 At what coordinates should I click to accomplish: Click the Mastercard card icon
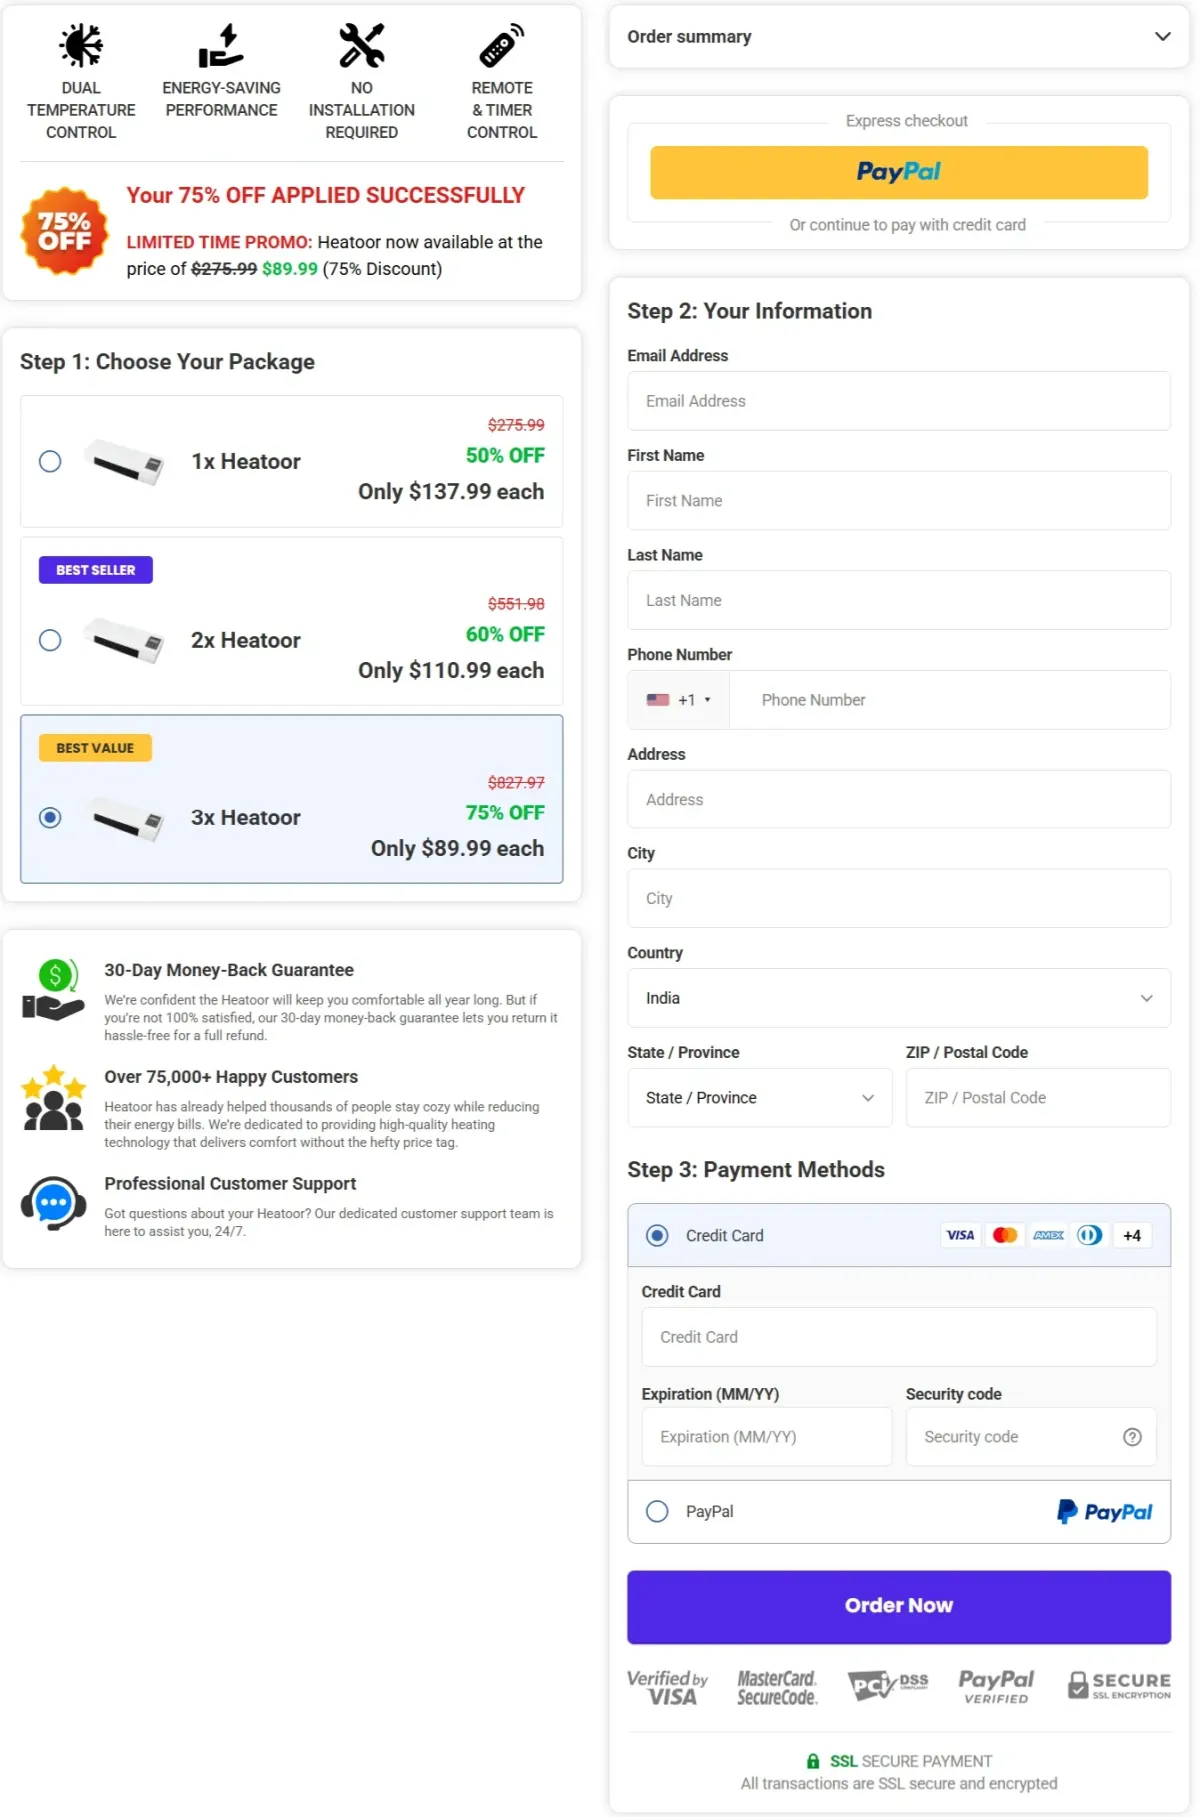click(1004, 1235)
